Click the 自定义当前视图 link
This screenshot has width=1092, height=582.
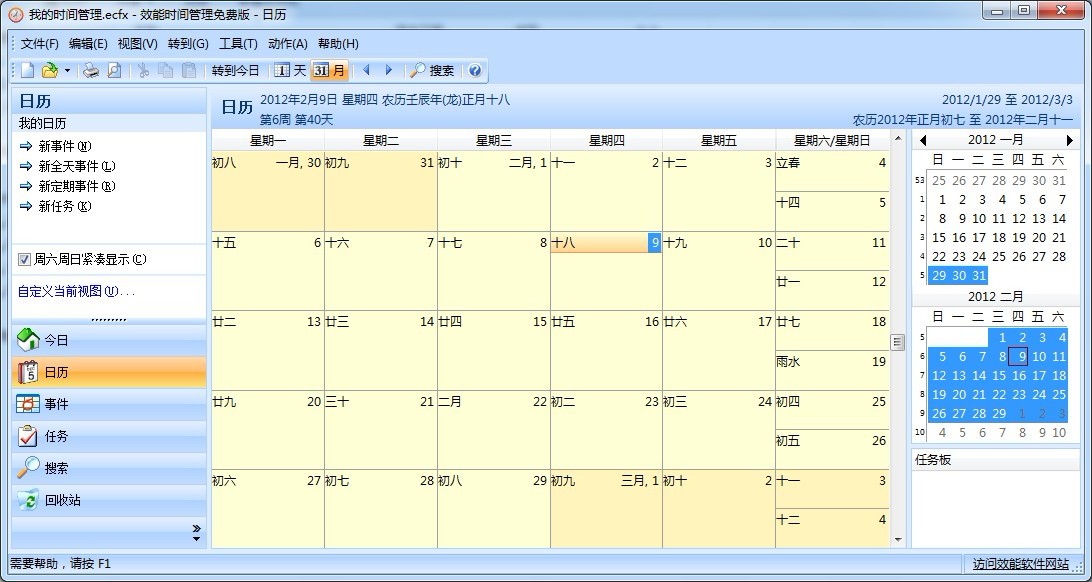coord(76,292)
